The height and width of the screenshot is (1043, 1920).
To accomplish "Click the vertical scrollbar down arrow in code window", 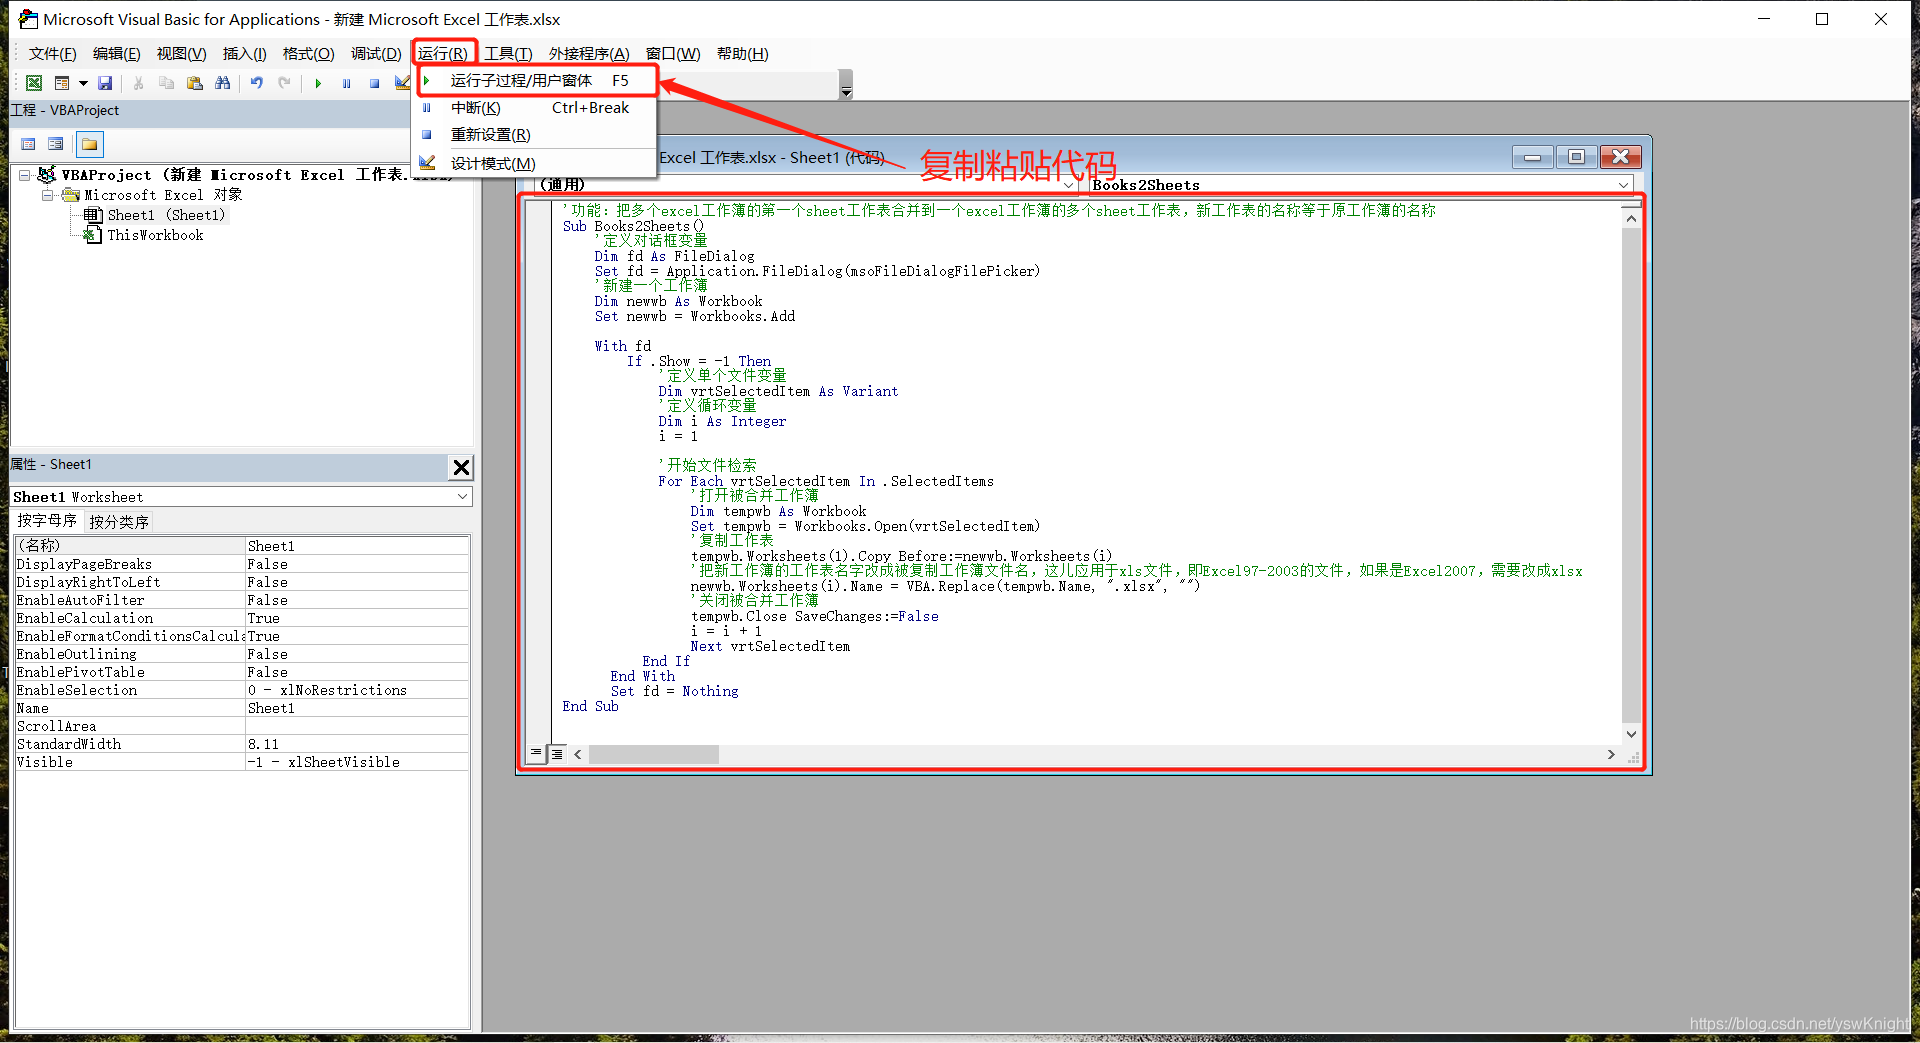I will (x=1631, y=734).
